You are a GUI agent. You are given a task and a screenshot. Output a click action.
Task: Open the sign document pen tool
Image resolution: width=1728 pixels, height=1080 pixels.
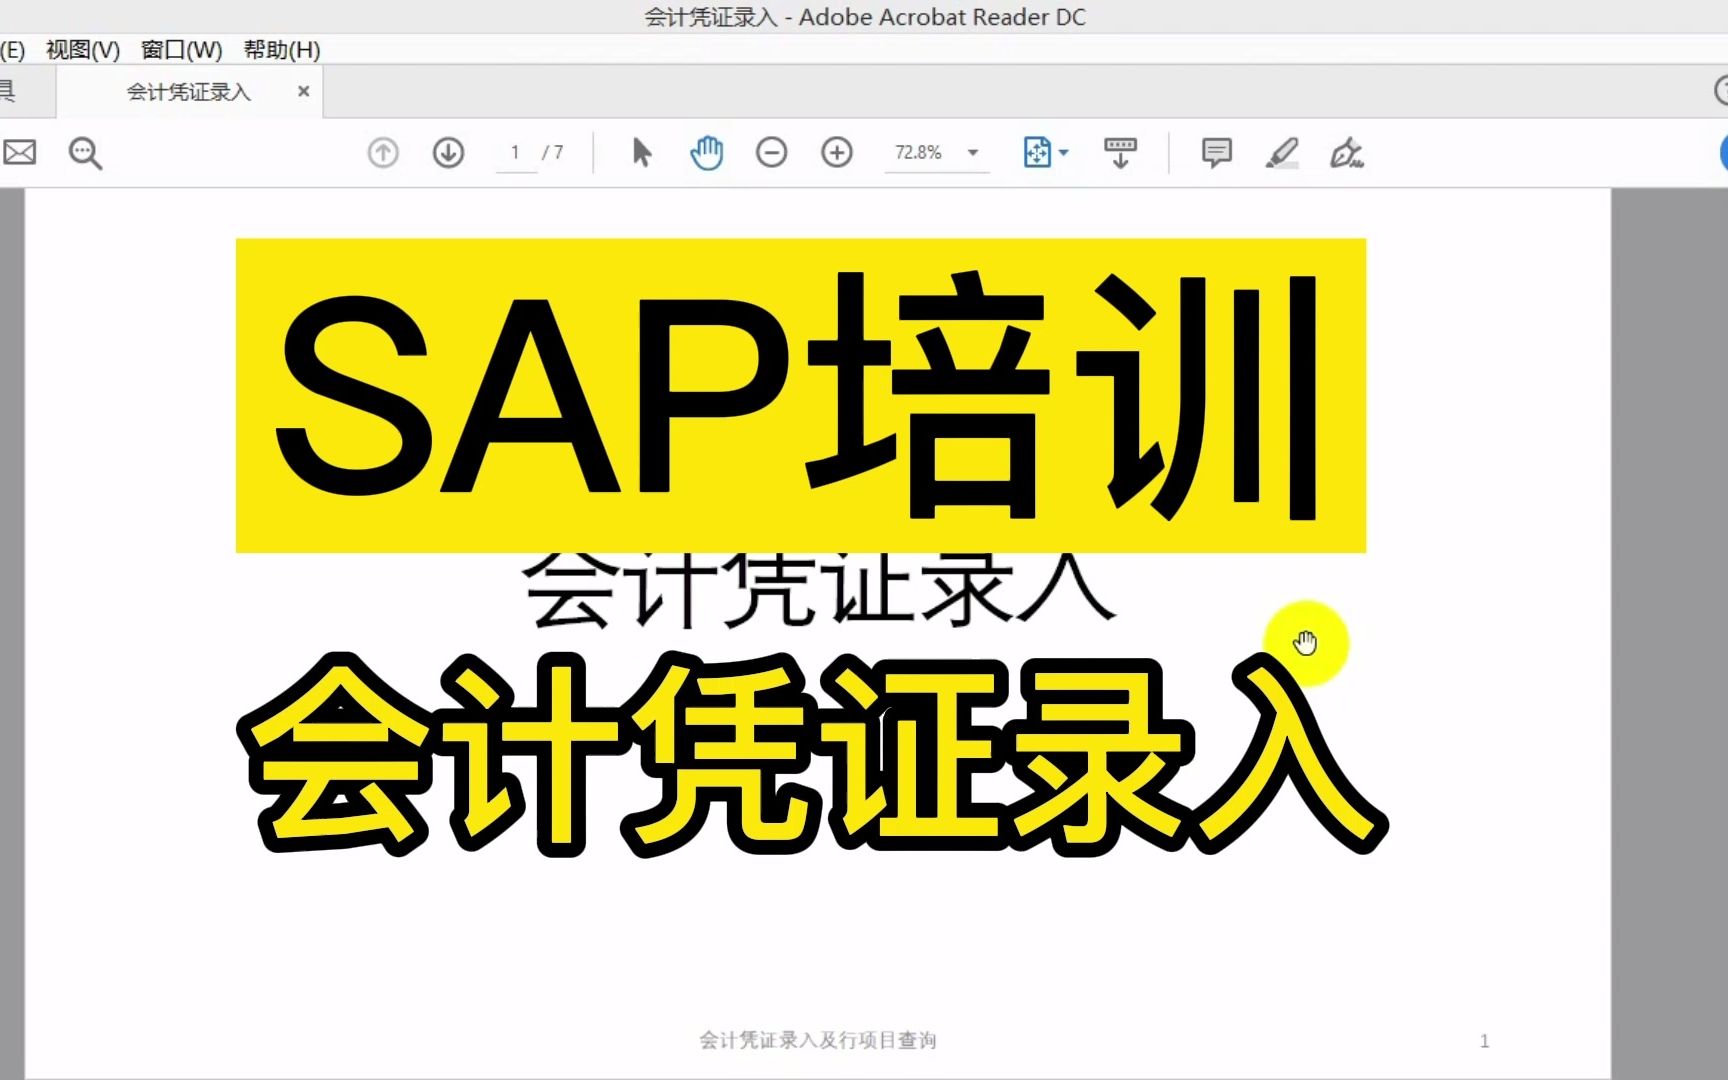click(x=1347, y=153)
